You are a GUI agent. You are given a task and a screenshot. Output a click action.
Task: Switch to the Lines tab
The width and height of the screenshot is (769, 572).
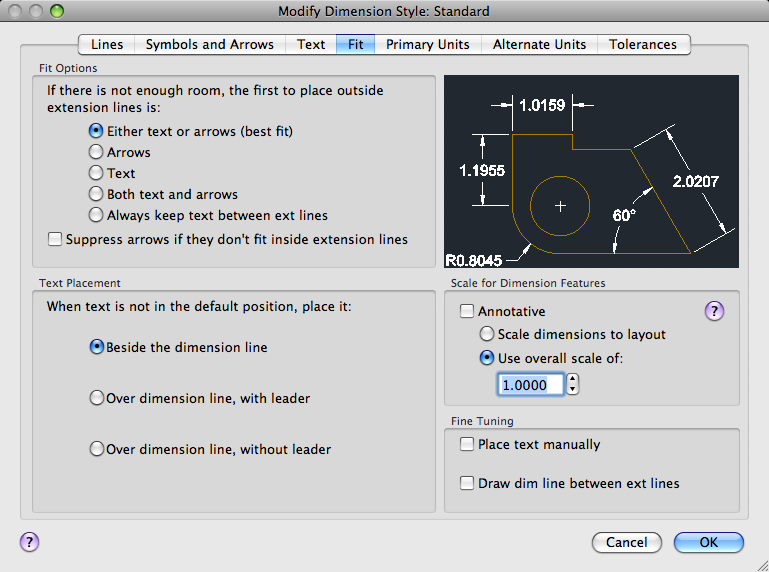107,44
